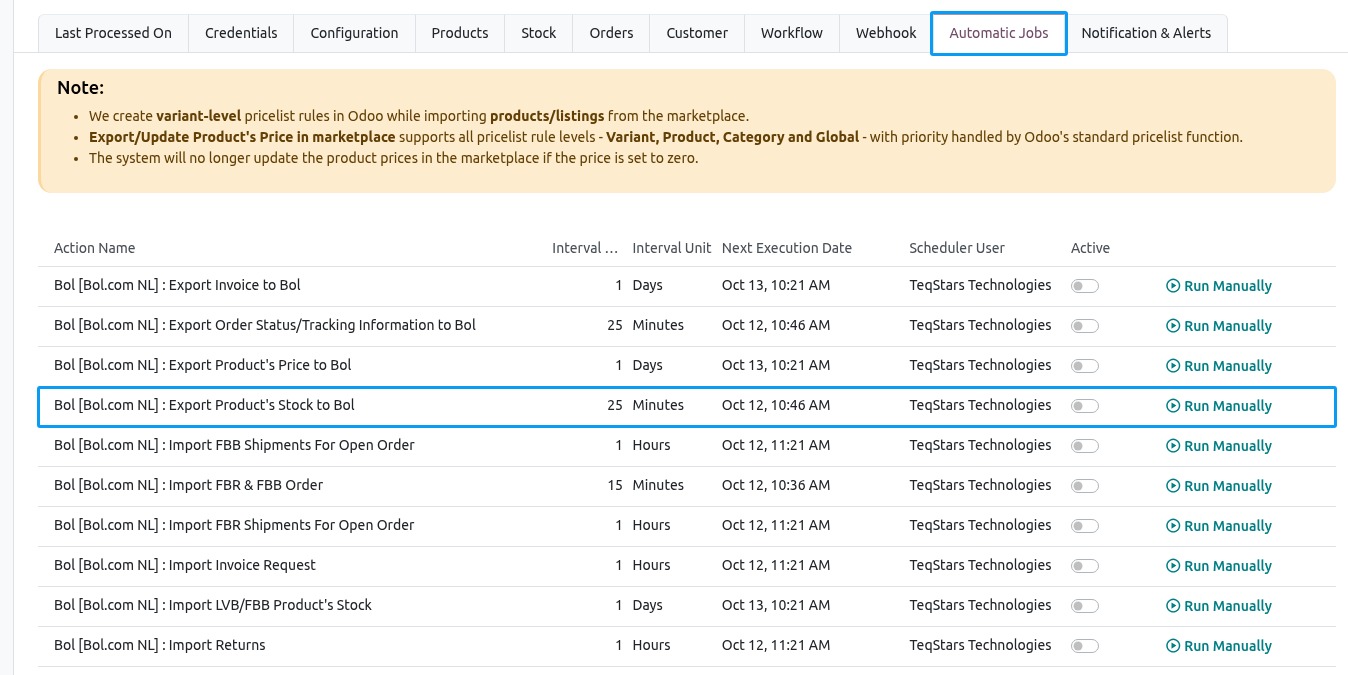
Task: Go to the Products tab
Action: (460, 33)
